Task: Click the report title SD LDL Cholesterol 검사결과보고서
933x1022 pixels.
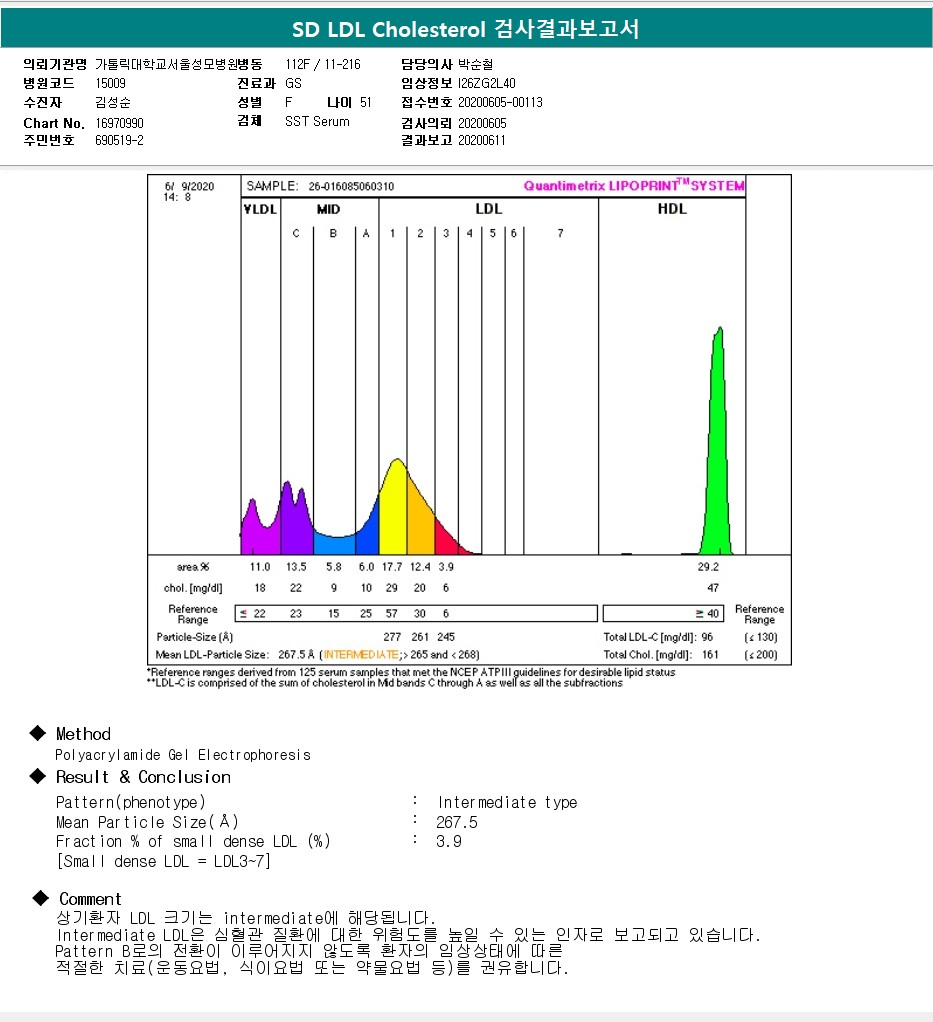Action: tap(466, 29)
